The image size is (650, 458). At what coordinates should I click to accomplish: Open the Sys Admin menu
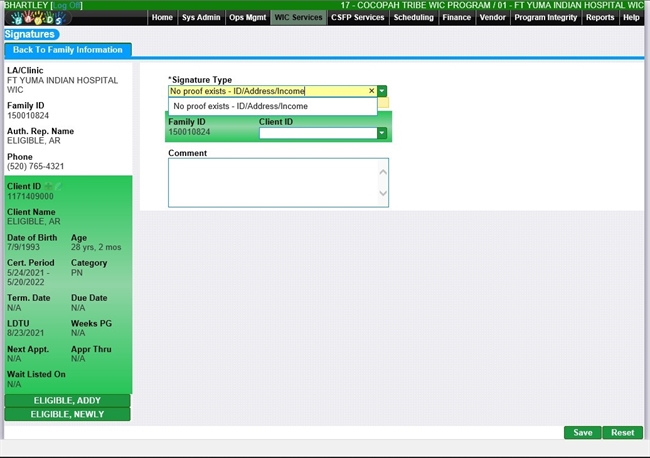201,18
